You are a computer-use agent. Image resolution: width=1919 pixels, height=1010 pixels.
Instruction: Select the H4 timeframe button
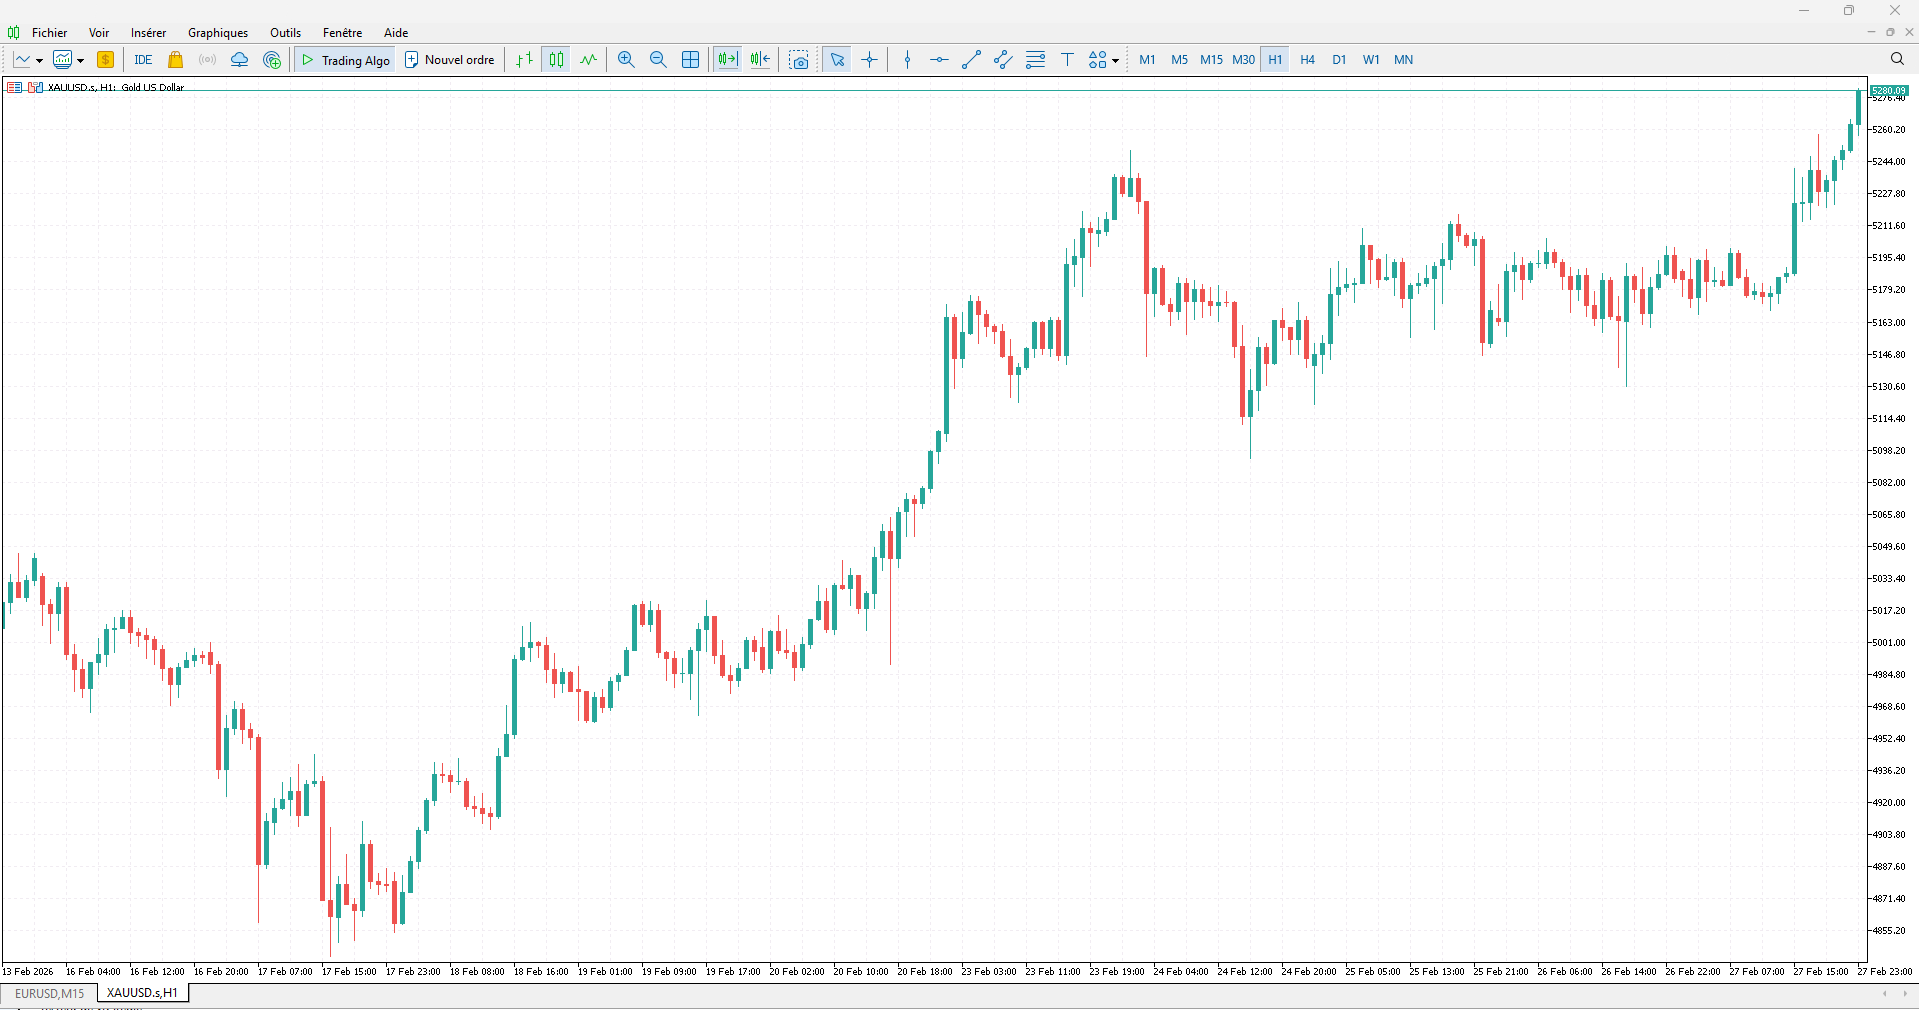click(x=1307, y=60)
